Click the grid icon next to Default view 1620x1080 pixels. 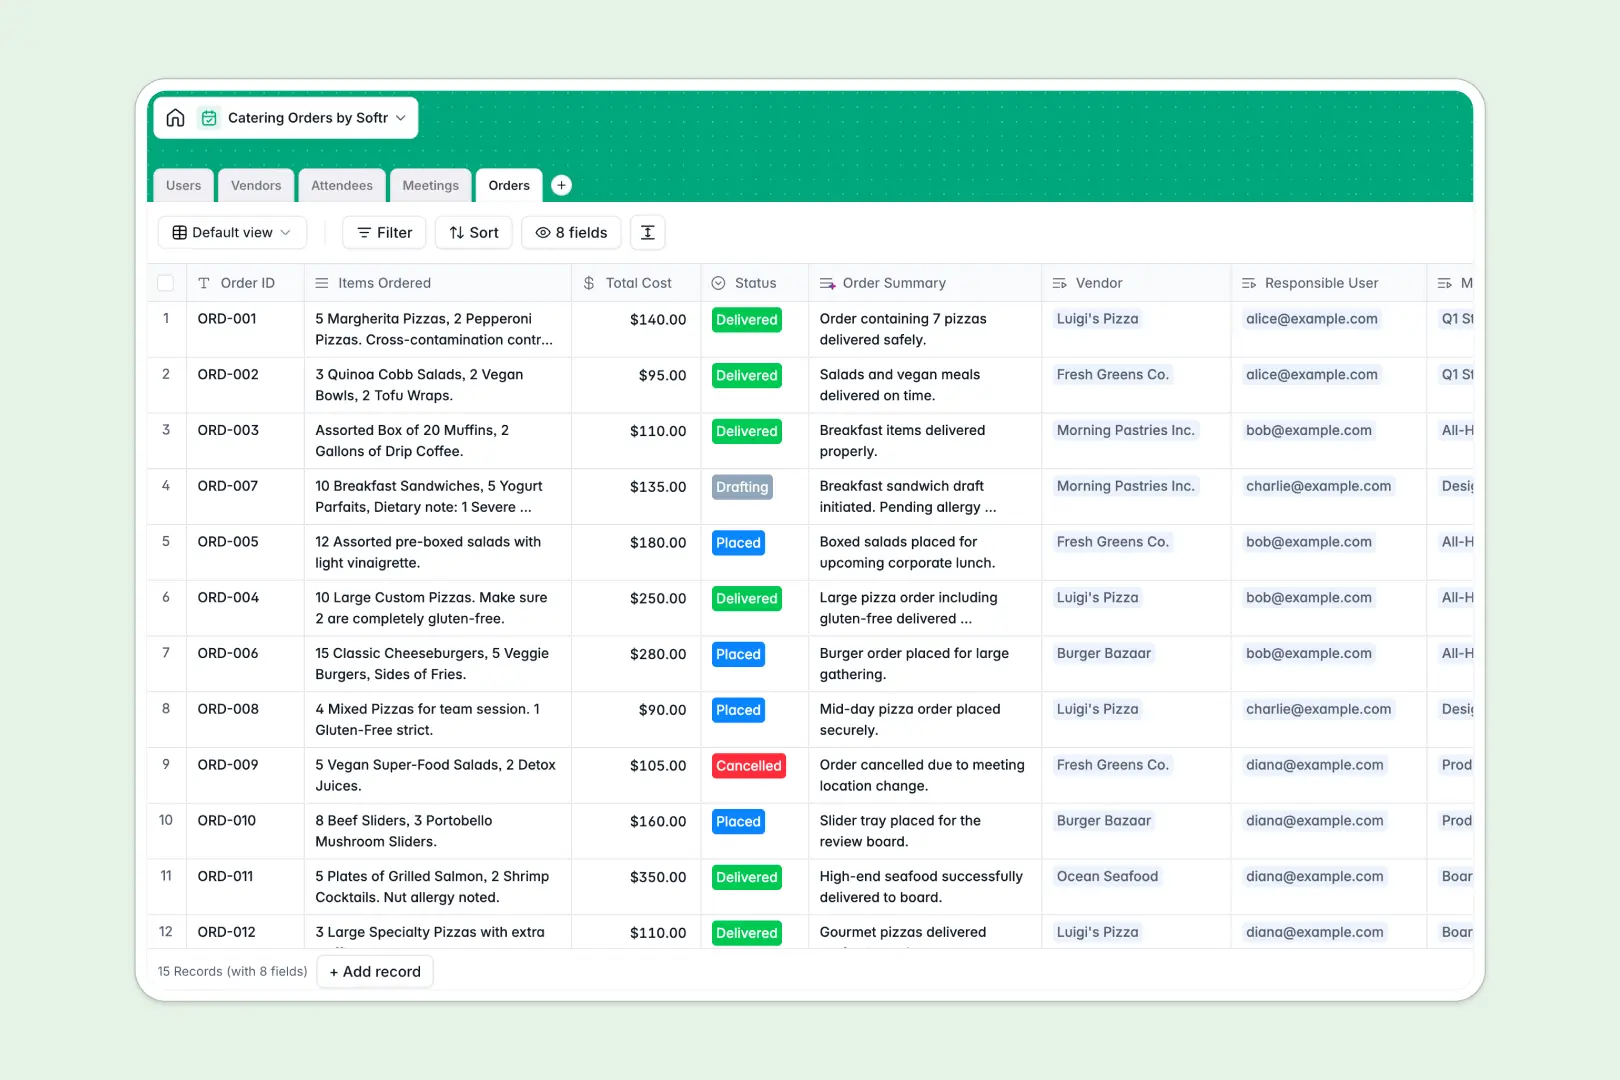coord(179,232)
